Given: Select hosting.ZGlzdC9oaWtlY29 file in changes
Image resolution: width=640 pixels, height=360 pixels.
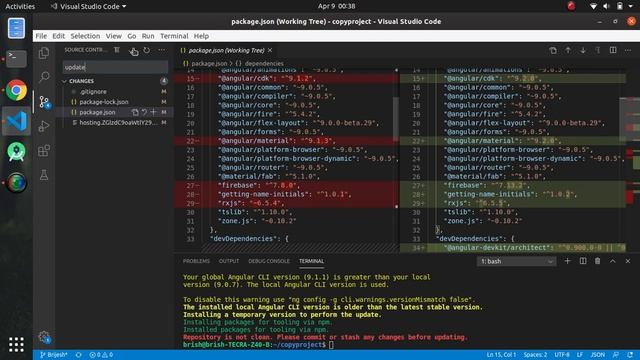Looking at the screenshot, I should [114, 122].
